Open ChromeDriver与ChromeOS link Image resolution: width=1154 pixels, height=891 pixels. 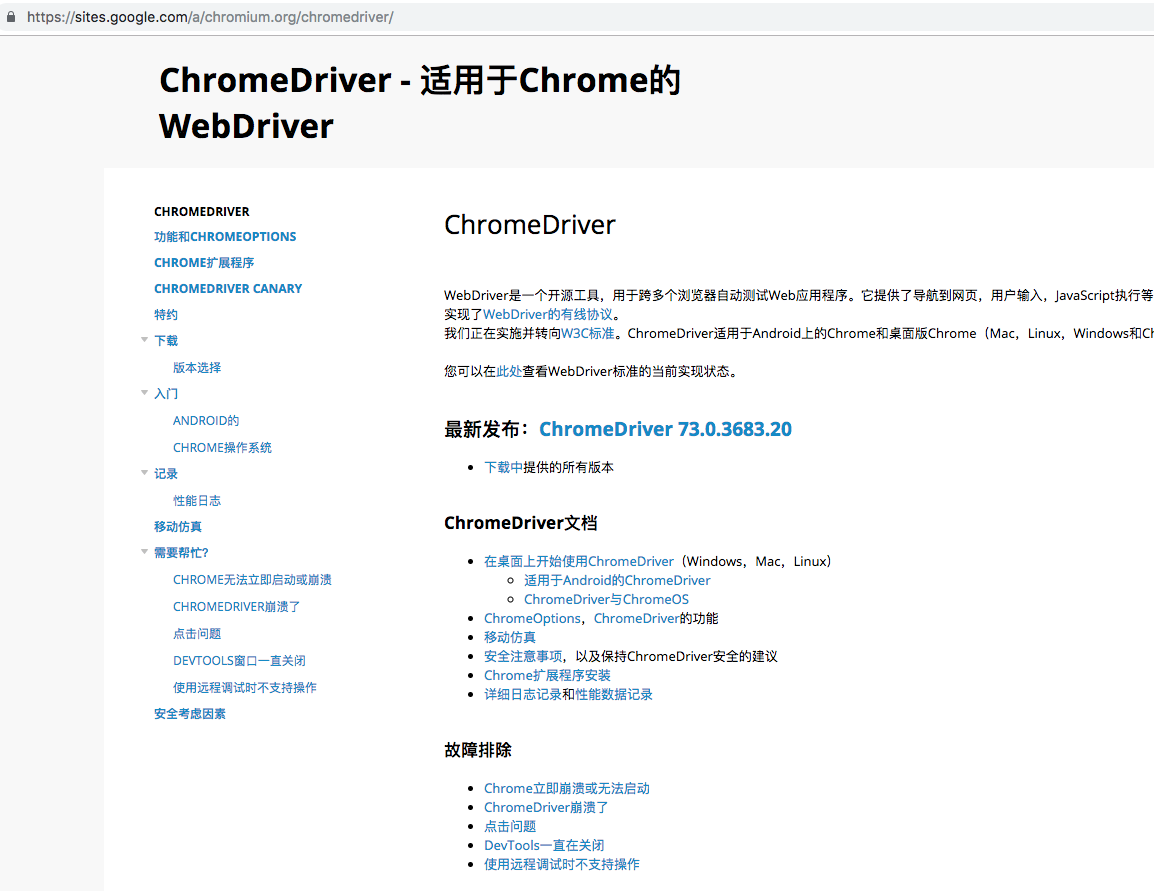pyautogui.click(x=606, y=600)
